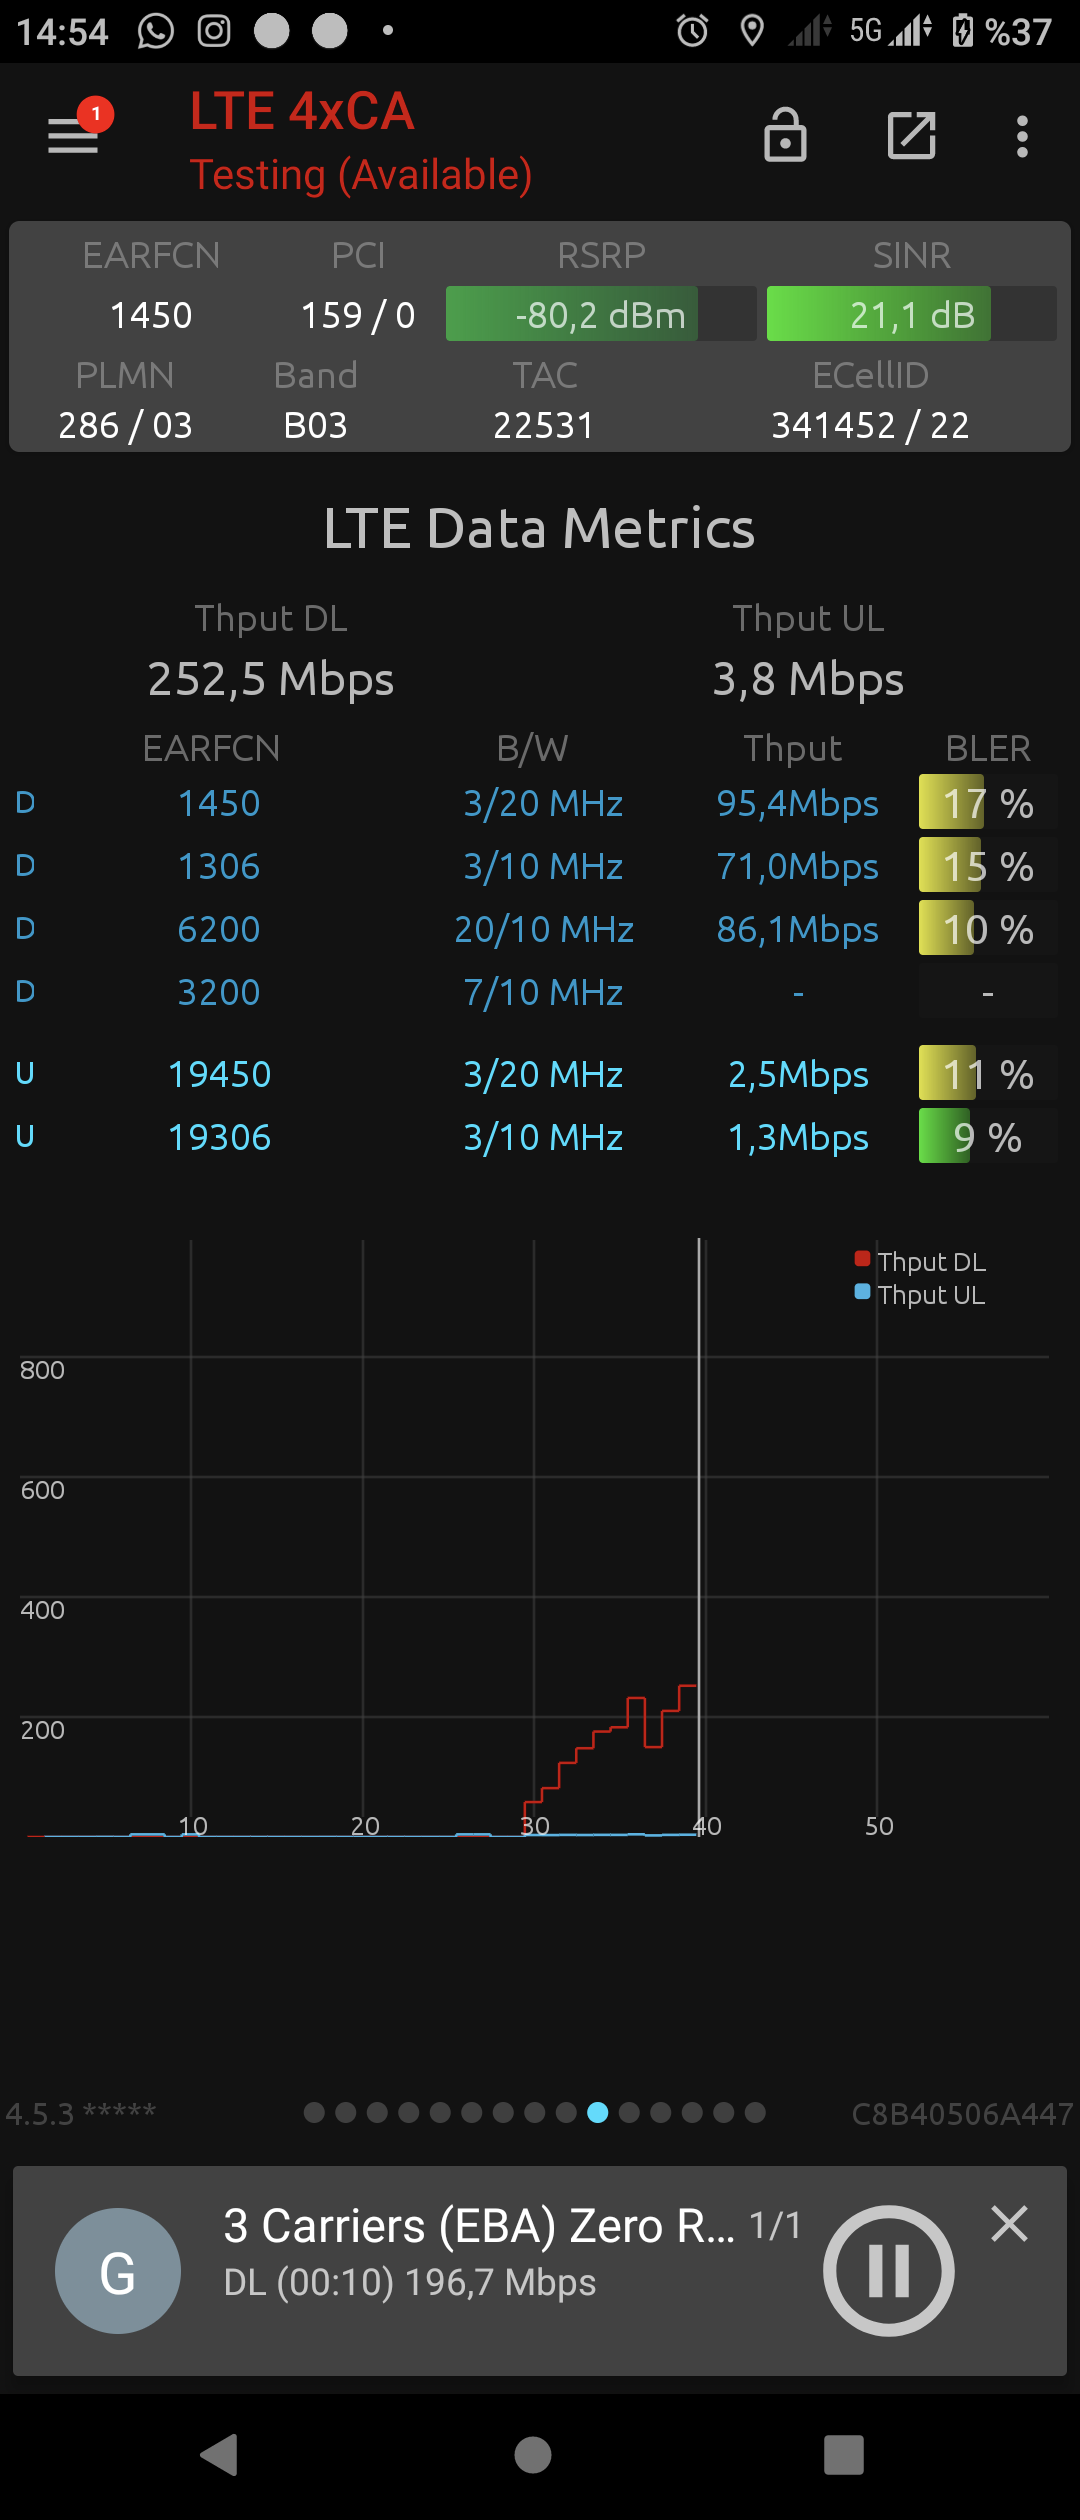Open the hamburger menu with notification badge
1080x2520 pixels.
click(75, 131)
